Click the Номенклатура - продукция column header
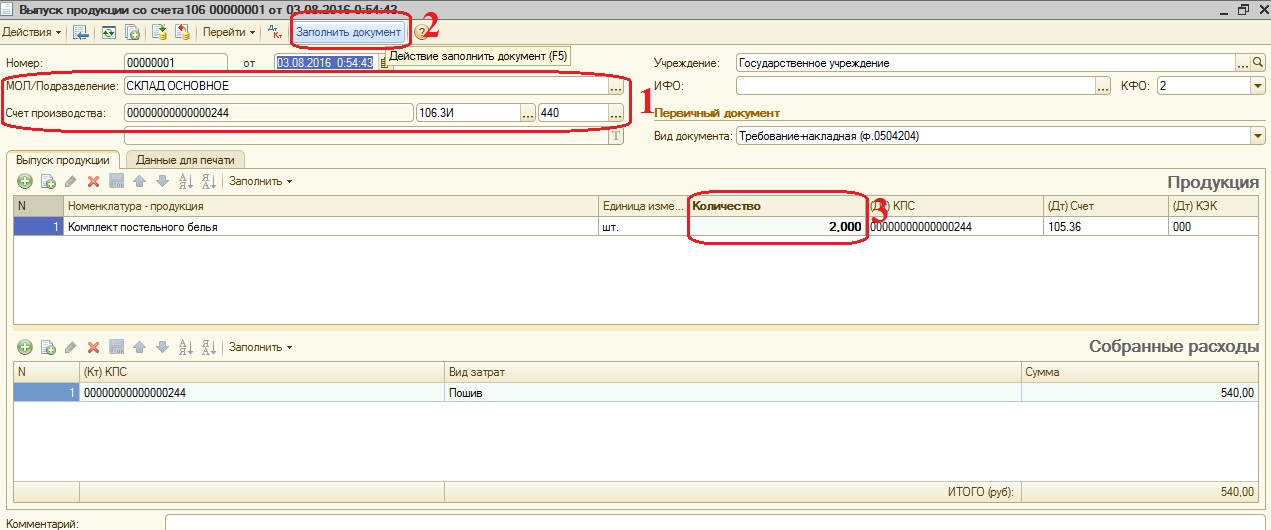 click(331, 206)
